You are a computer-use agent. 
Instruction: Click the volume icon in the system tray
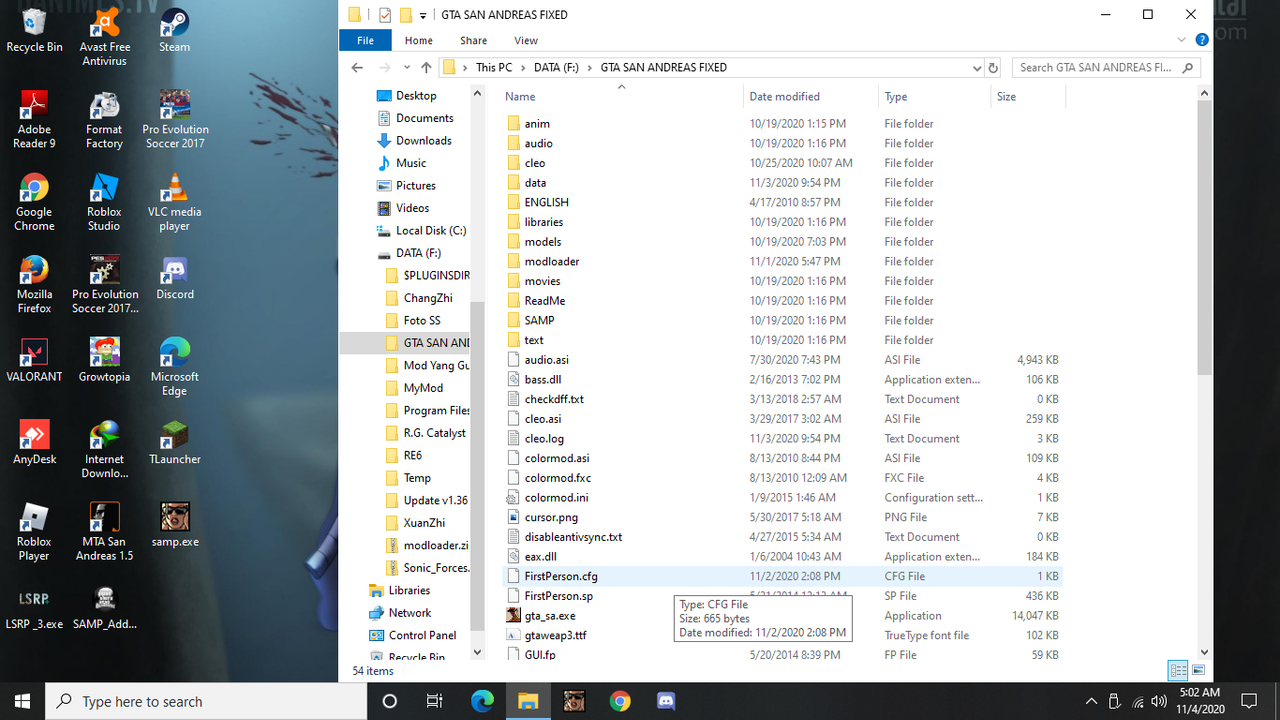[1159, 701]
